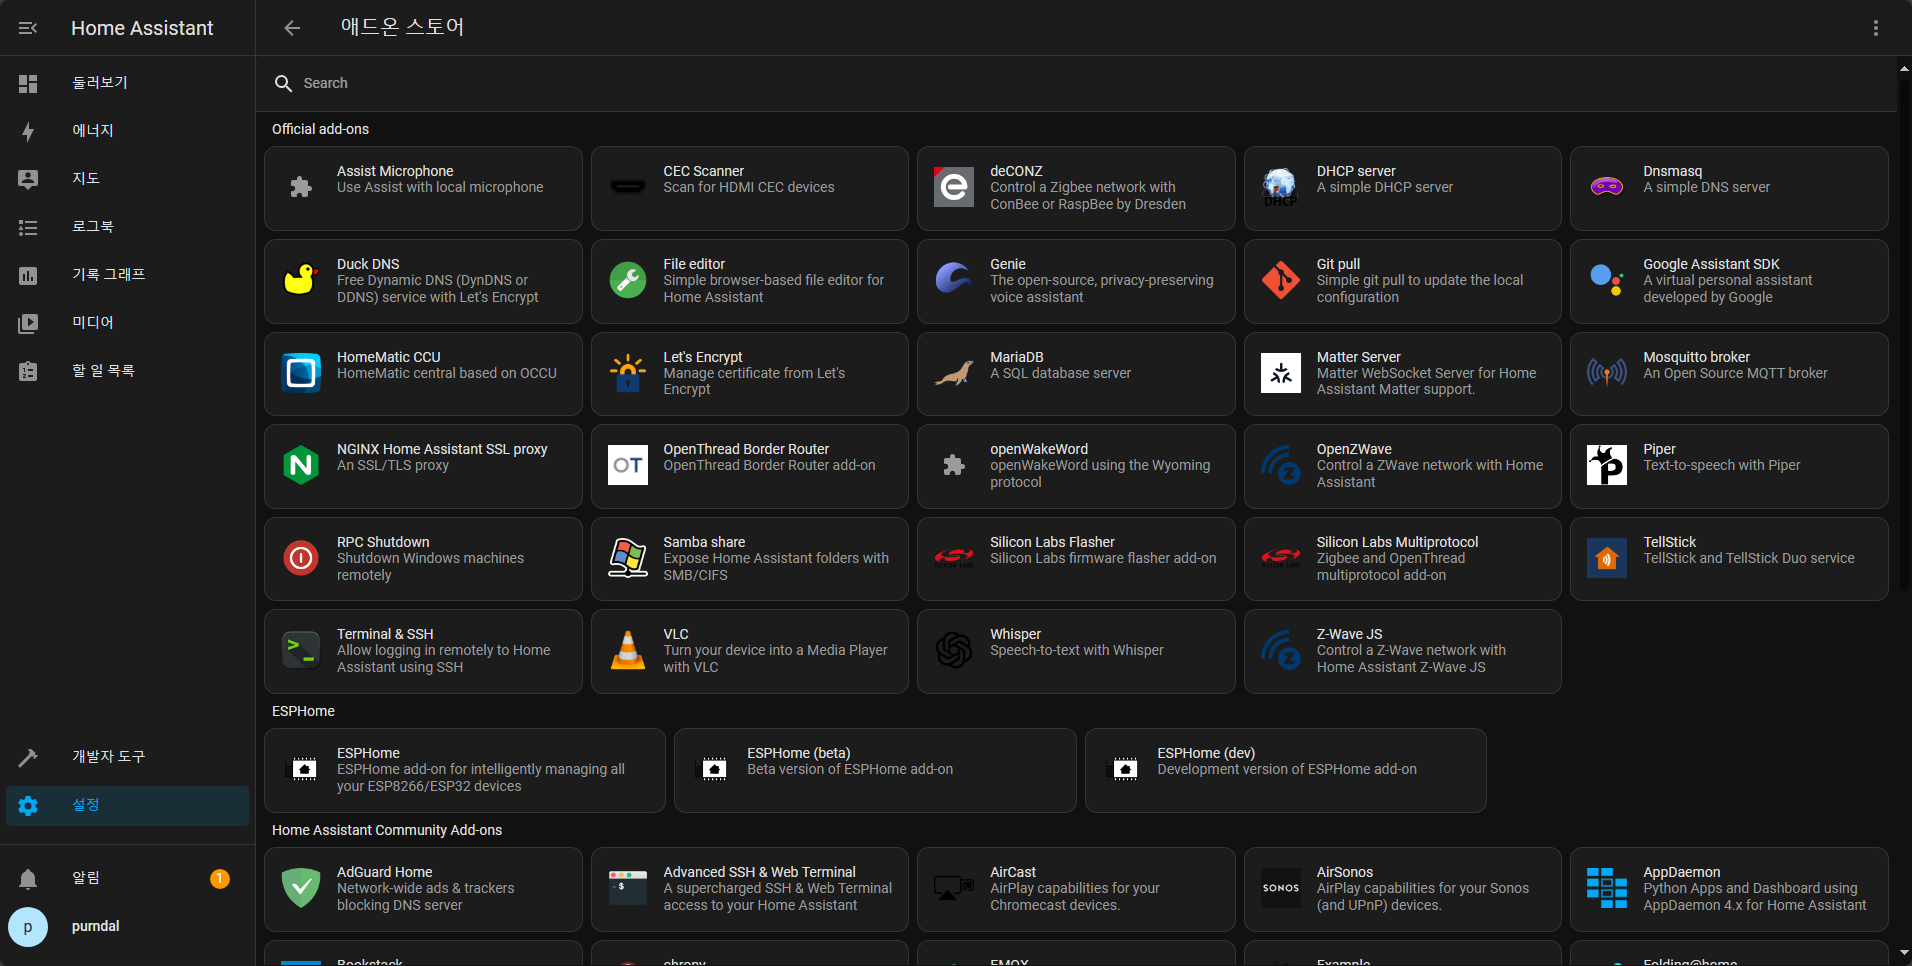Open the openWakeWord add-on card
The image size is (1912, 966).
(x=1076, y=466)
